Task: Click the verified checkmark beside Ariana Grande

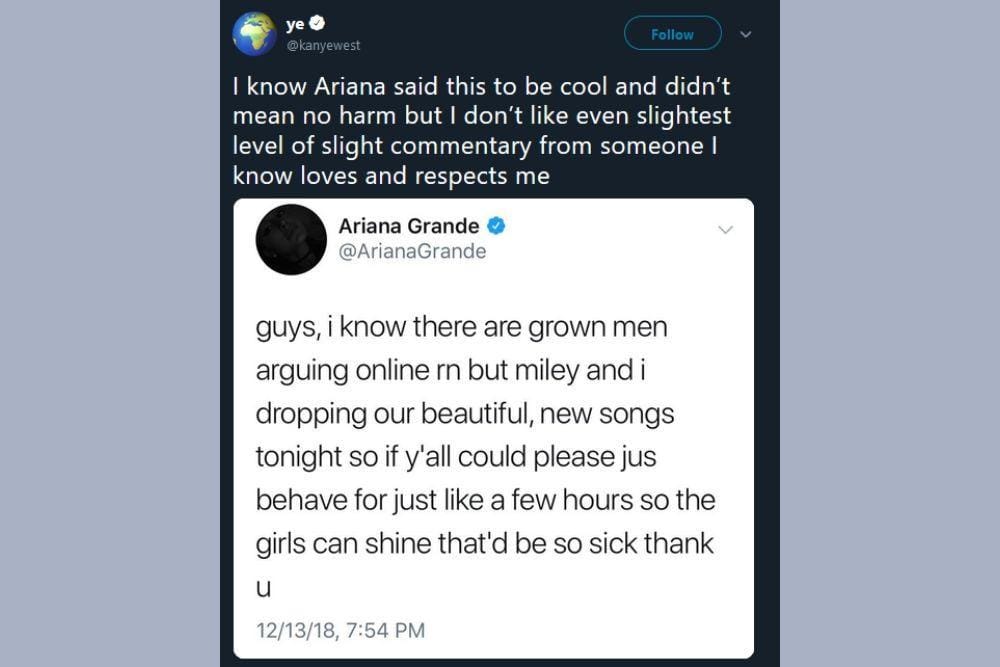Action: [x=498, y=226]
